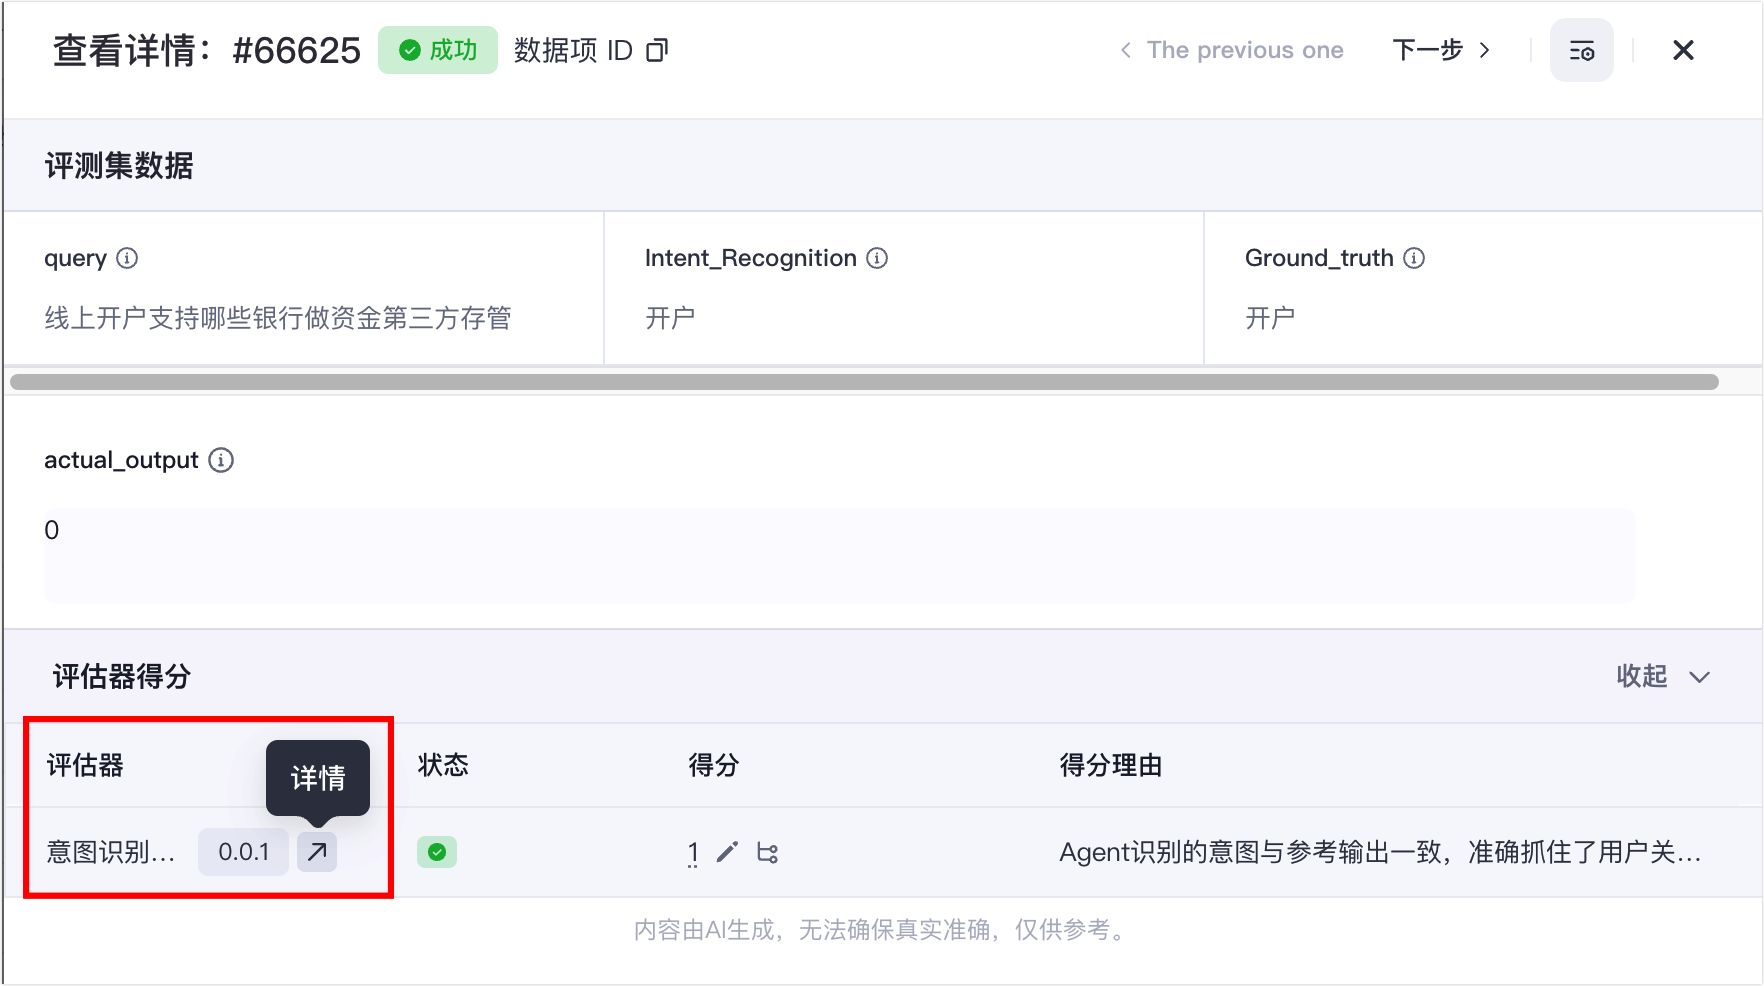The width and height of the screenshot is (1764, 986).
Task: Go to 下一步 item
Action: click(1440, 50)
